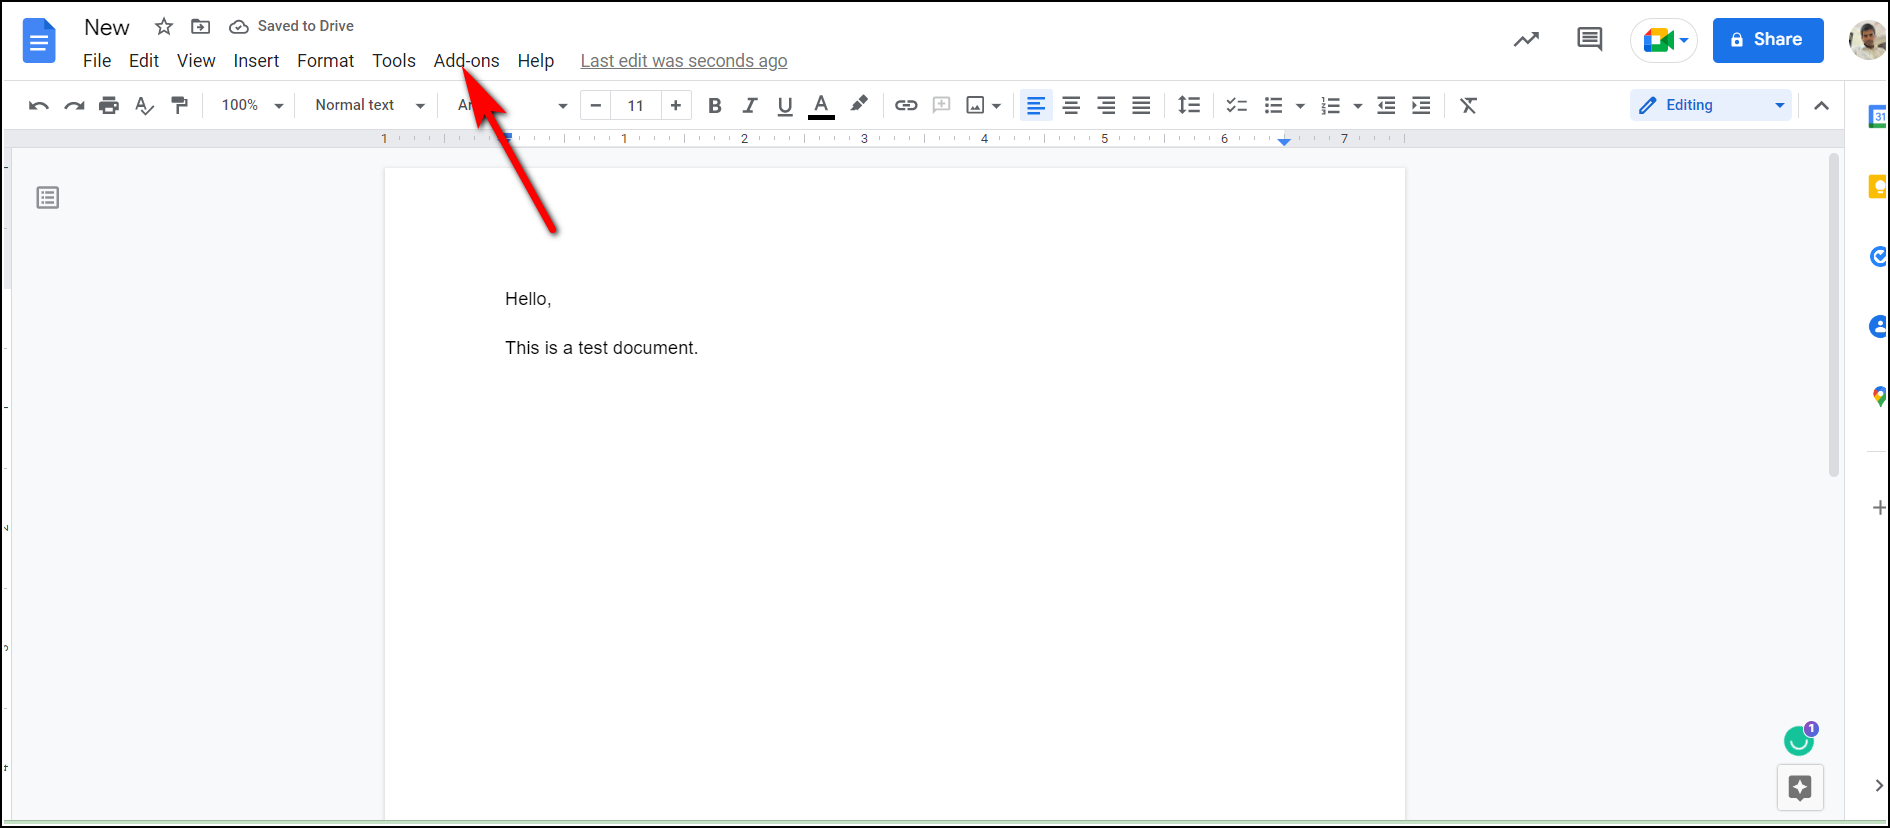The image size is (1890, 828).
Task: Run spelling and grammar check icon
Action: point(144,105)
